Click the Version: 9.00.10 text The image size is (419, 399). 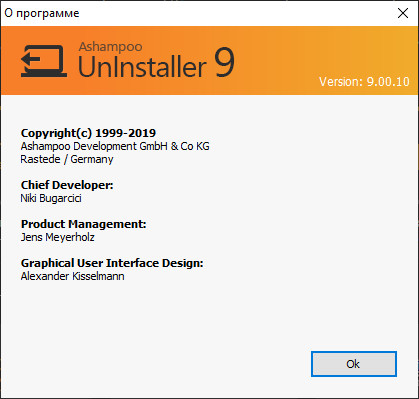[x=364, y=82]
